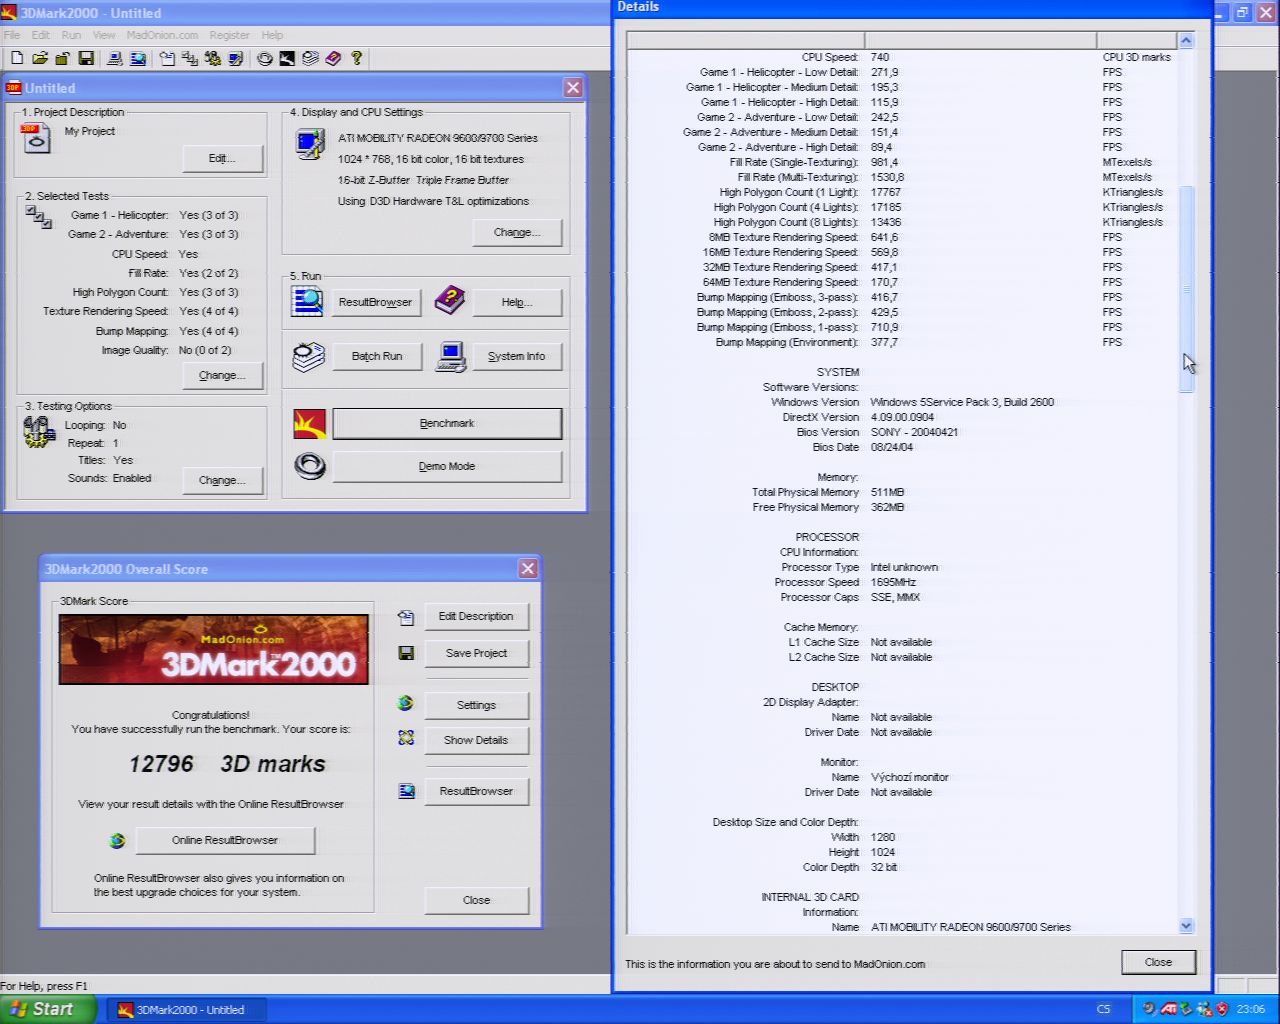Open System Info from the Run section
Viewport: 1280px width, 1024px height.
click(x=516, y=357)
